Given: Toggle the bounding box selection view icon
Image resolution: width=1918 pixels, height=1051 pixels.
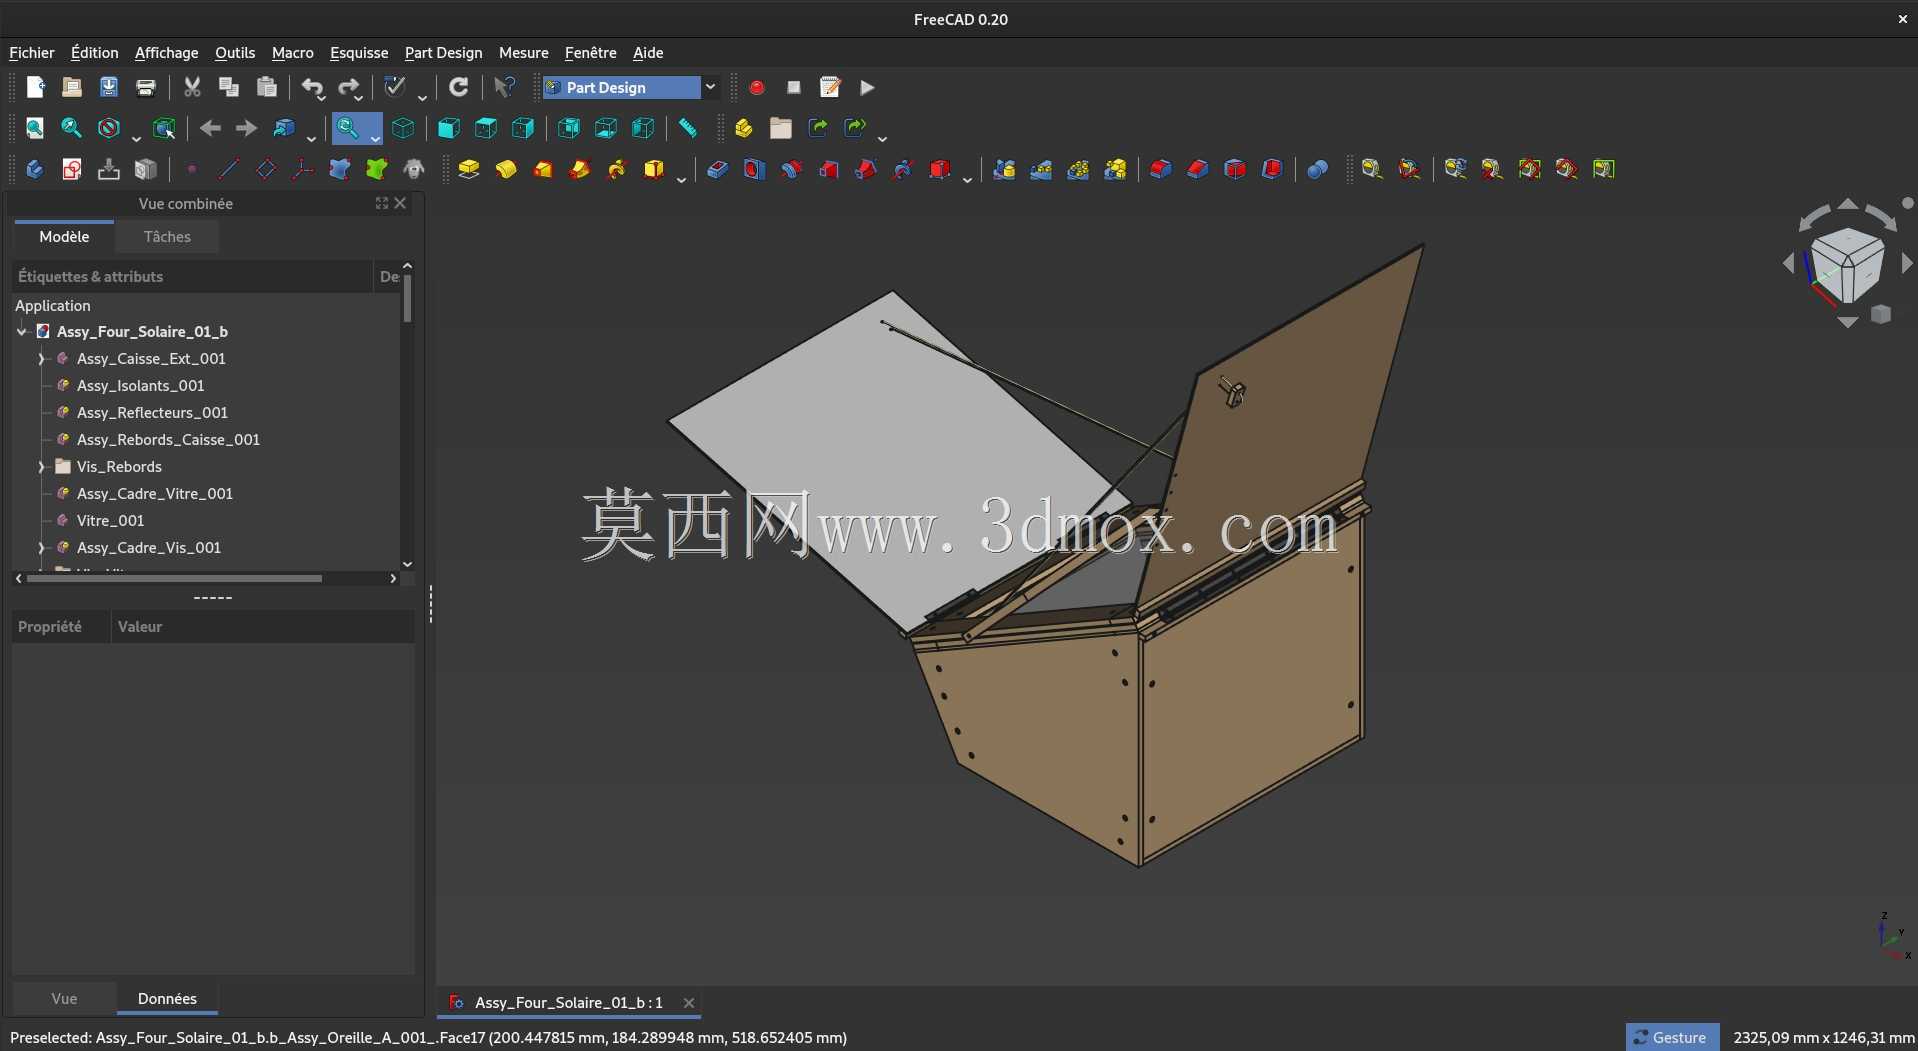Looking at the screenshot, I should tap(164, 128).
